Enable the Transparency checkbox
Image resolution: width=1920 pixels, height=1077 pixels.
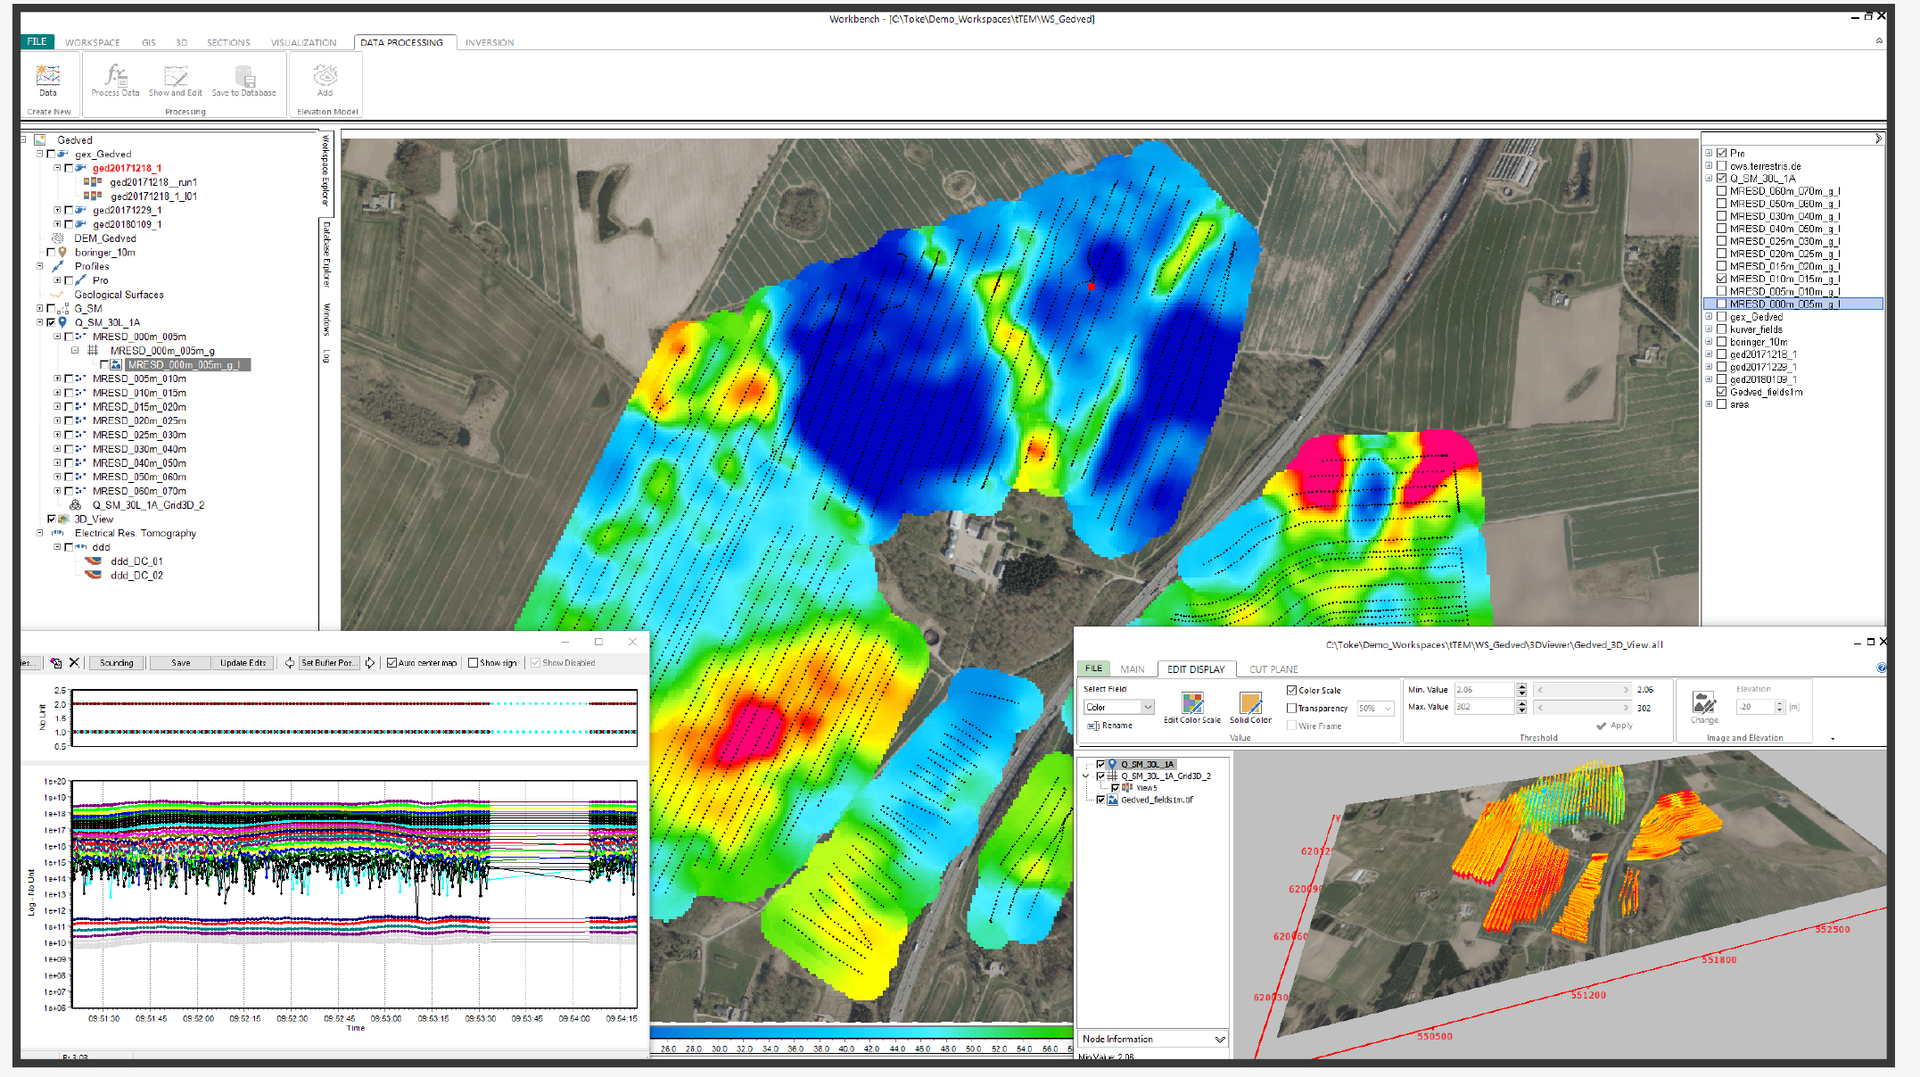[x=1292, y=707]
